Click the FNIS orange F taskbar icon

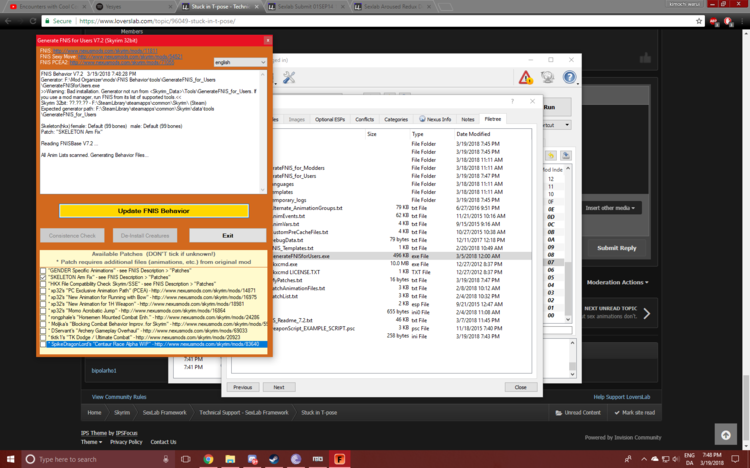[x=339, y=459]
